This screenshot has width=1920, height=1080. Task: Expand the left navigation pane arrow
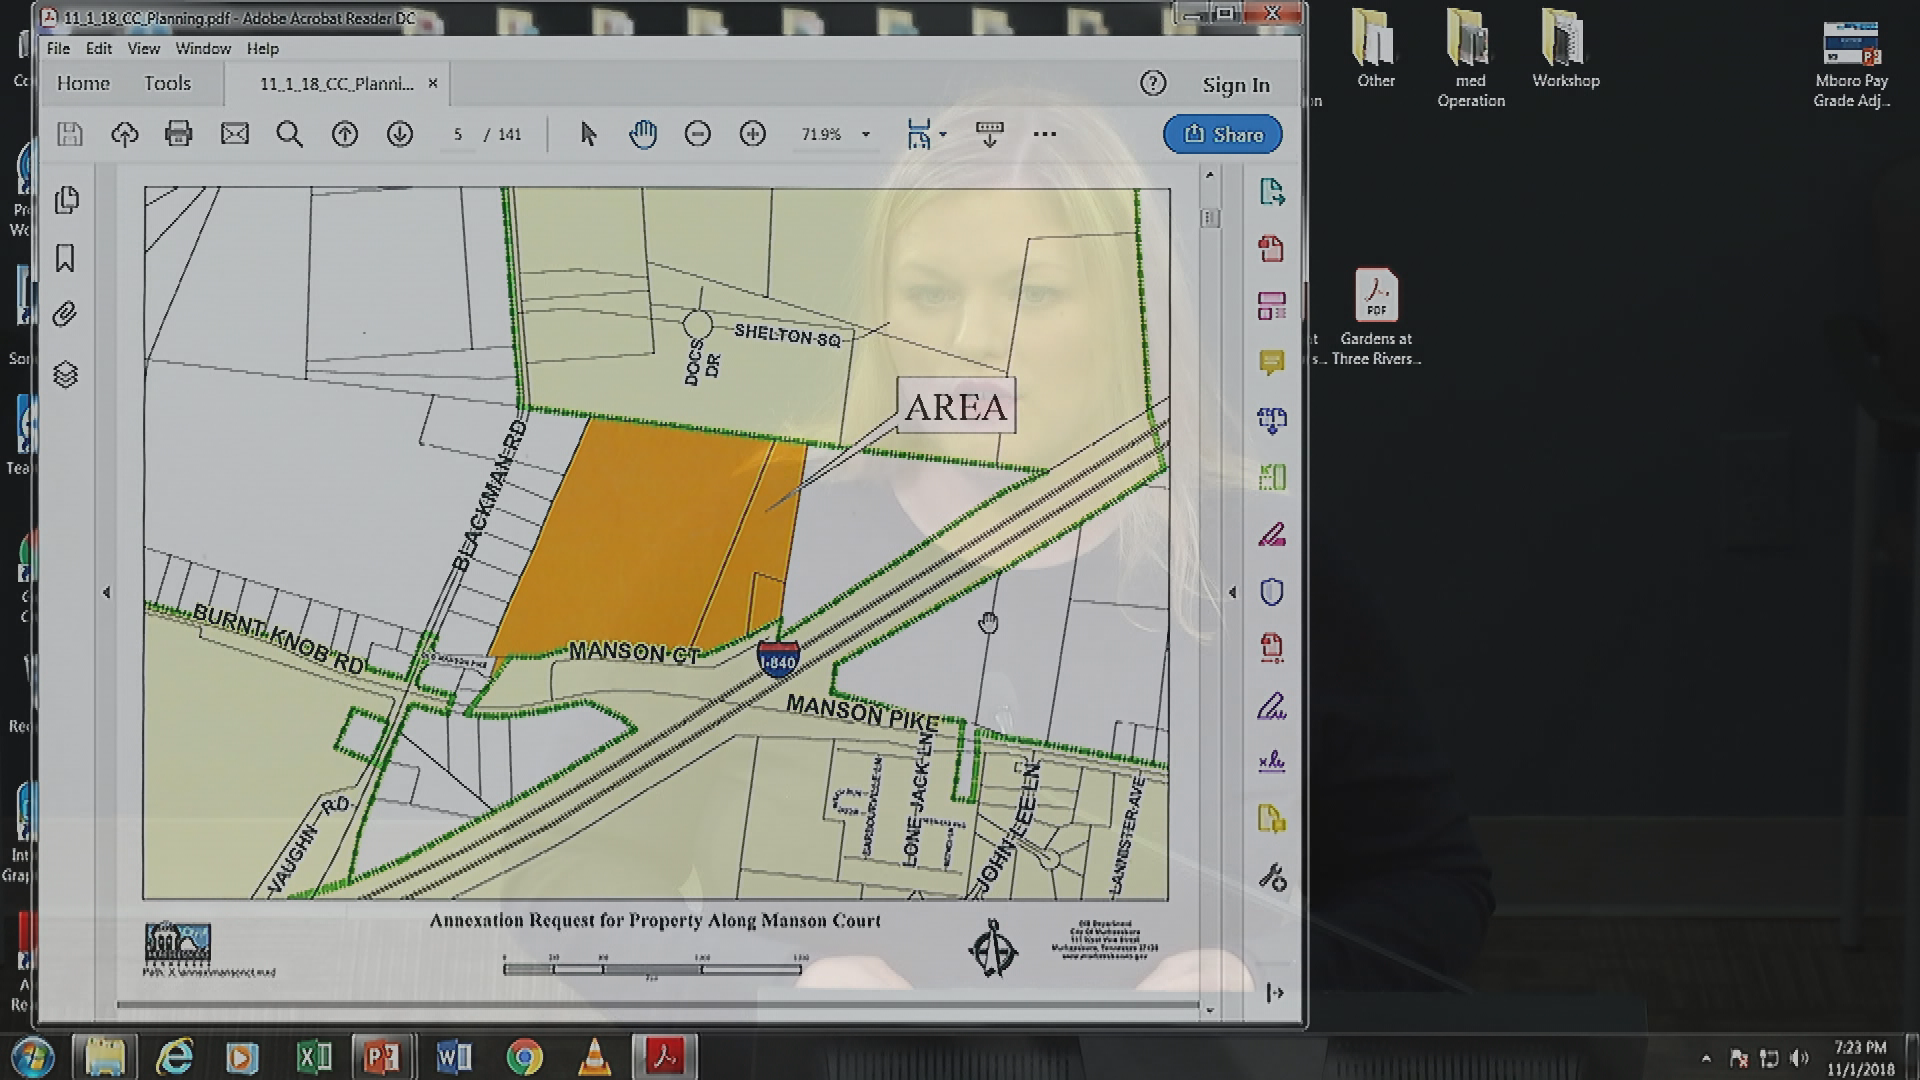tap(107, 592)
